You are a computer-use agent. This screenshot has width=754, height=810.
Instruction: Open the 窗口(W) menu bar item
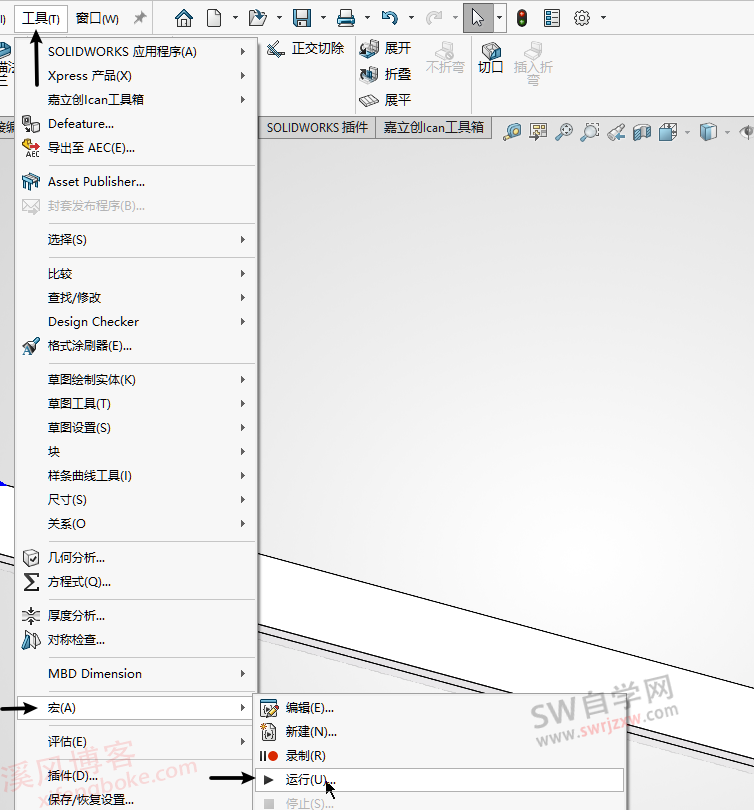click(97, 19)
